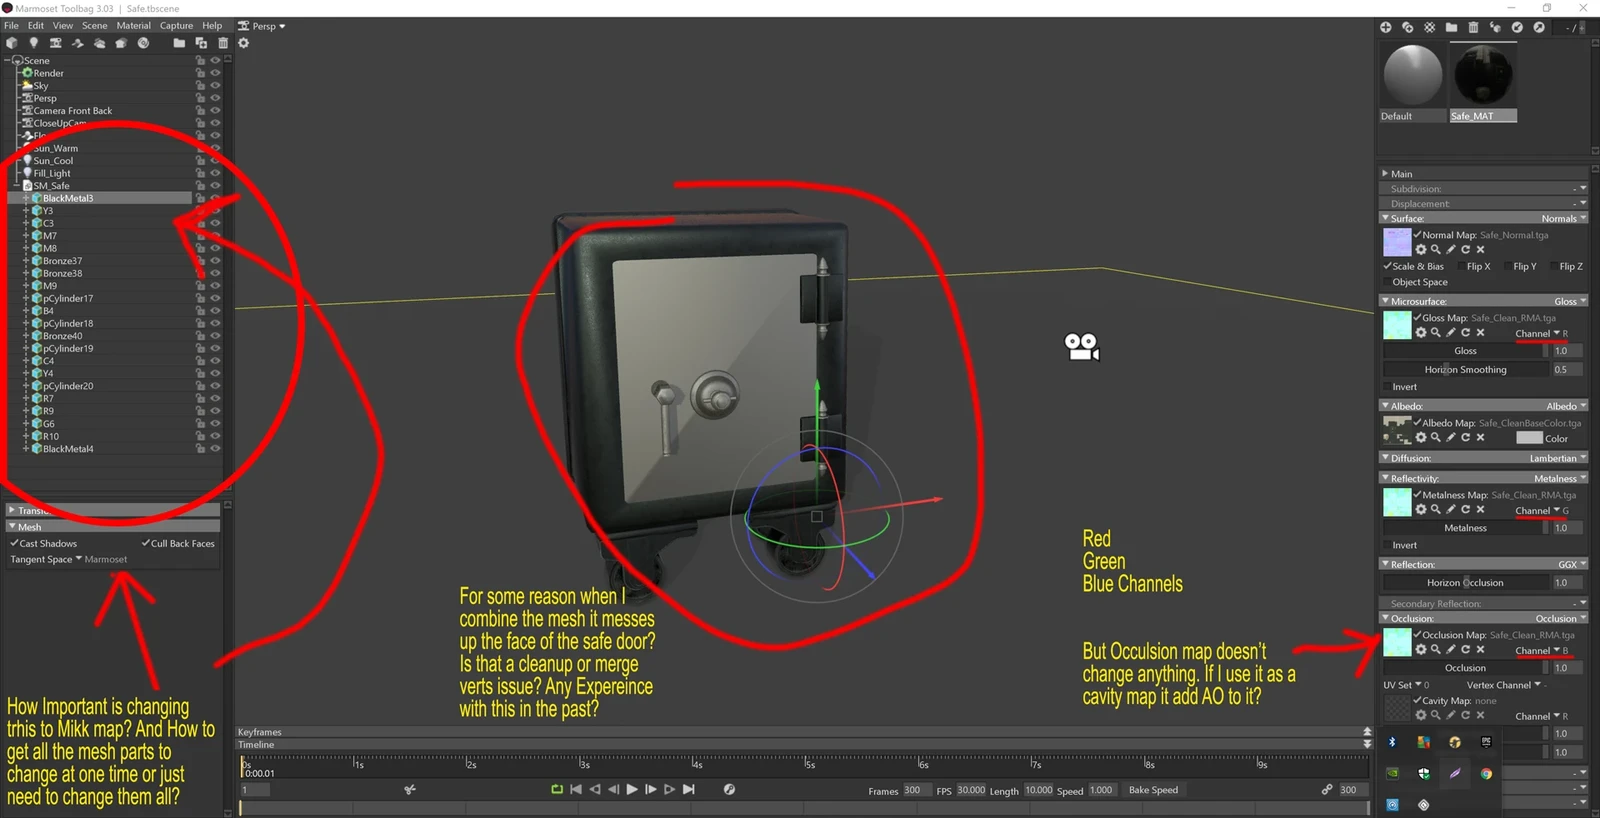Open the Material menu
1600x818 pixels.
point(134,26)
